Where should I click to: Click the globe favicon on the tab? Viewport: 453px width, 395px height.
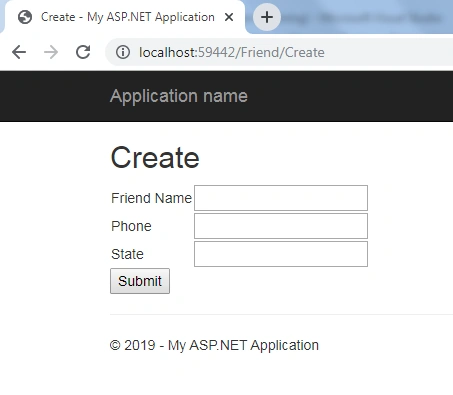coord(25,17)
